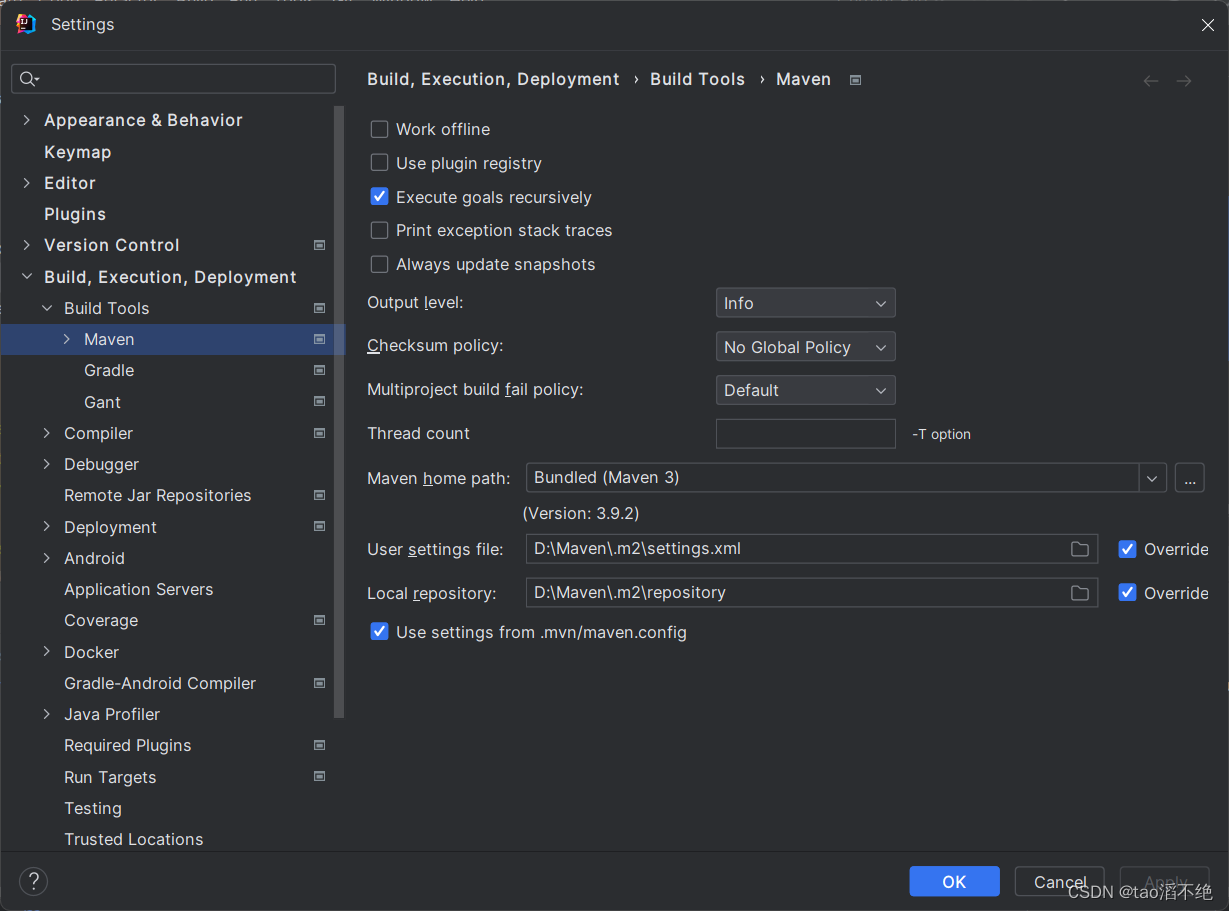Enable Print exception stack traces
The width and height of the screenshot is (1229, 911).
click(x=379, y=230)
